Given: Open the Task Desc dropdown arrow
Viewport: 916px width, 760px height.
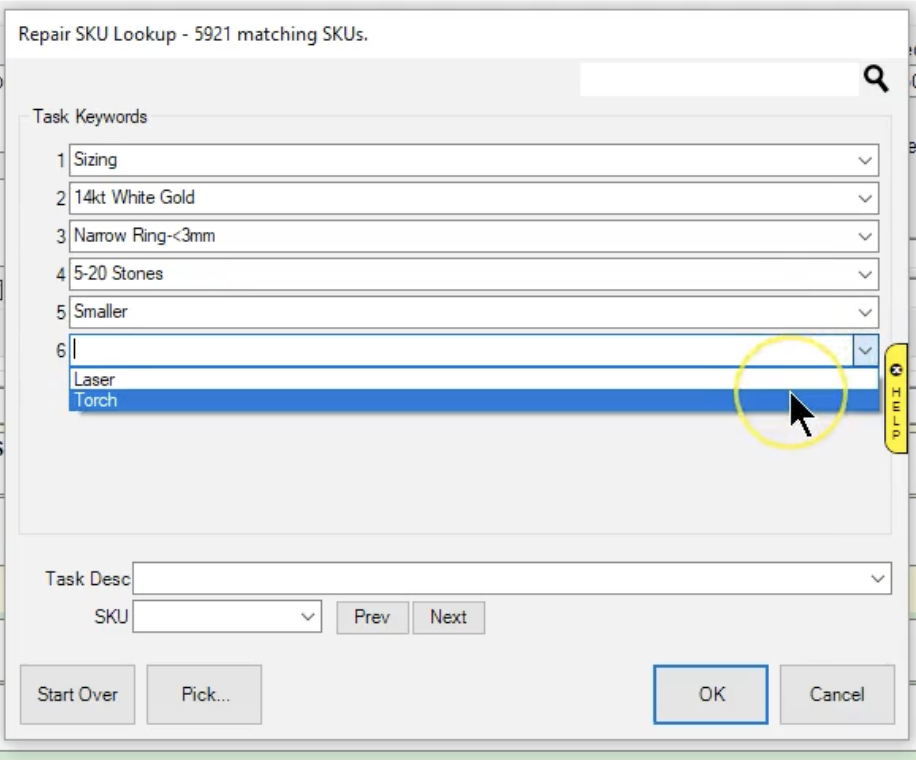Looking at the screenshot, I should point(878,578).
